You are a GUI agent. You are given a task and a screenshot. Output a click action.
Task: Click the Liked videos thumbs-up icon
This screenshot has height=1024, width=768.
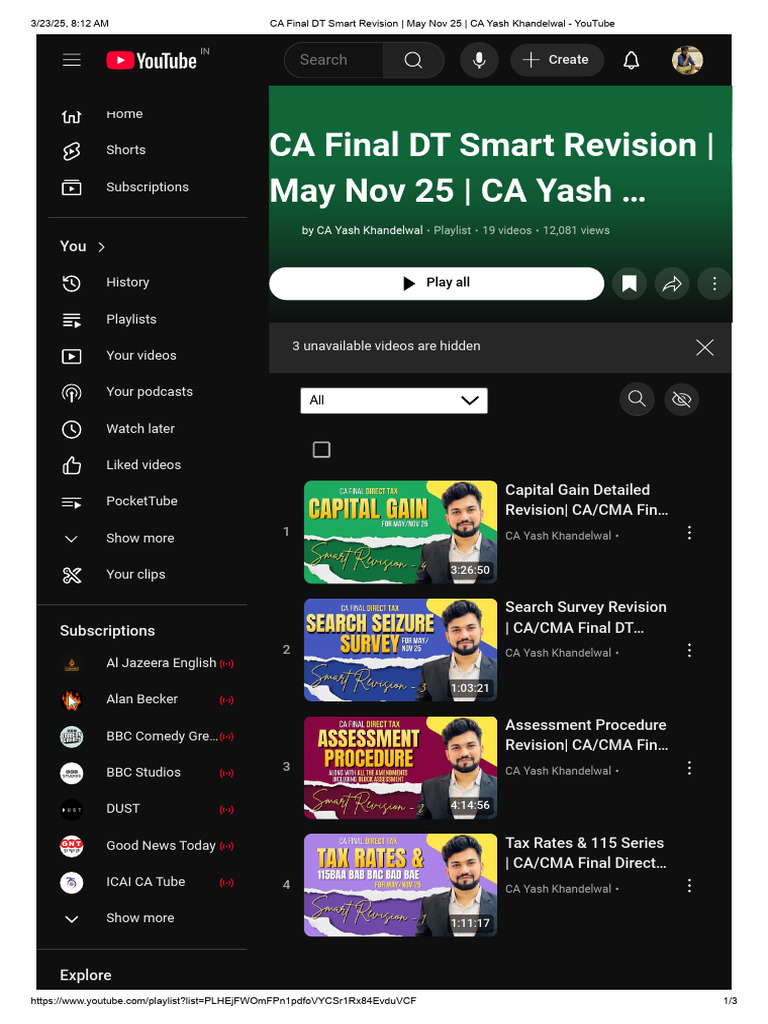(x=72, y=466)
